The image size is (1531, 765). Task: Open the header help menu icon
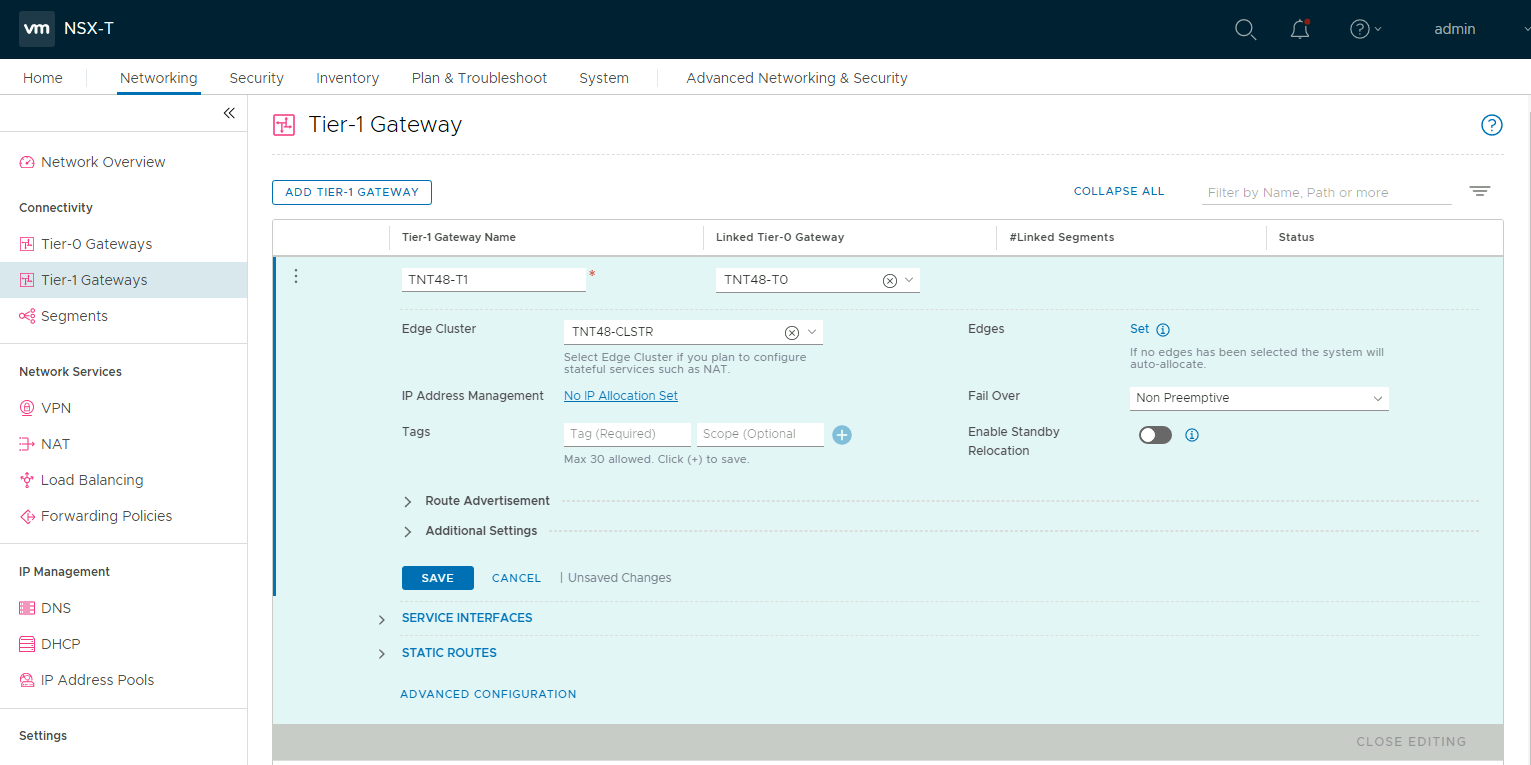tap(1359, 29)
